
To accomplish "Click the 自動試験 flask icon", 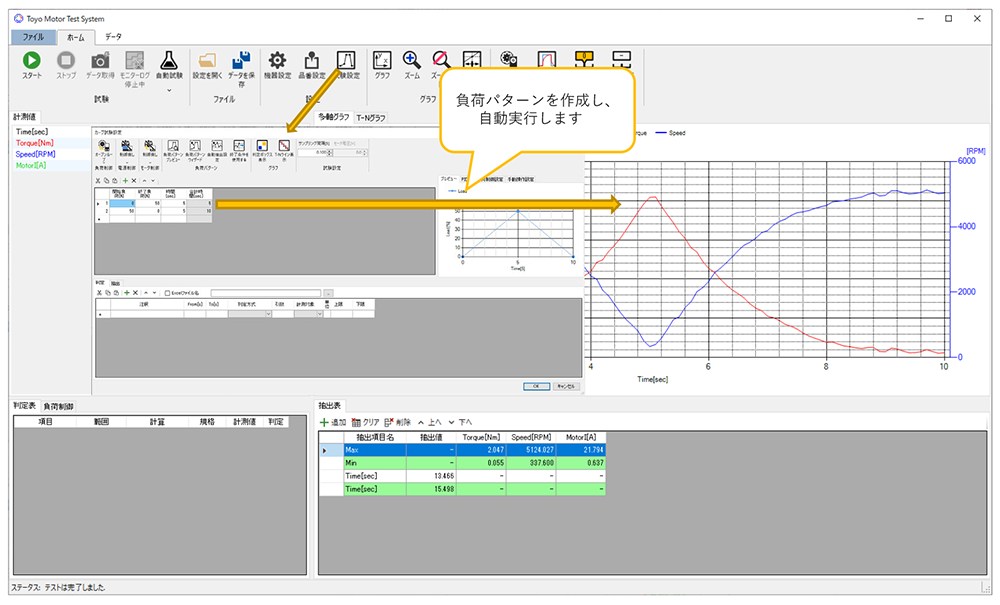I will click(169, 61).
